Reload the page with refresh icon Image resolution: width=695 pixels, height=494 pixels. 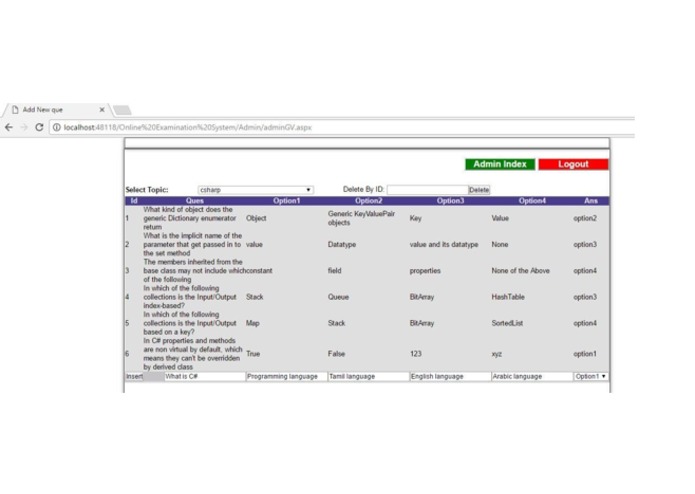39,128
